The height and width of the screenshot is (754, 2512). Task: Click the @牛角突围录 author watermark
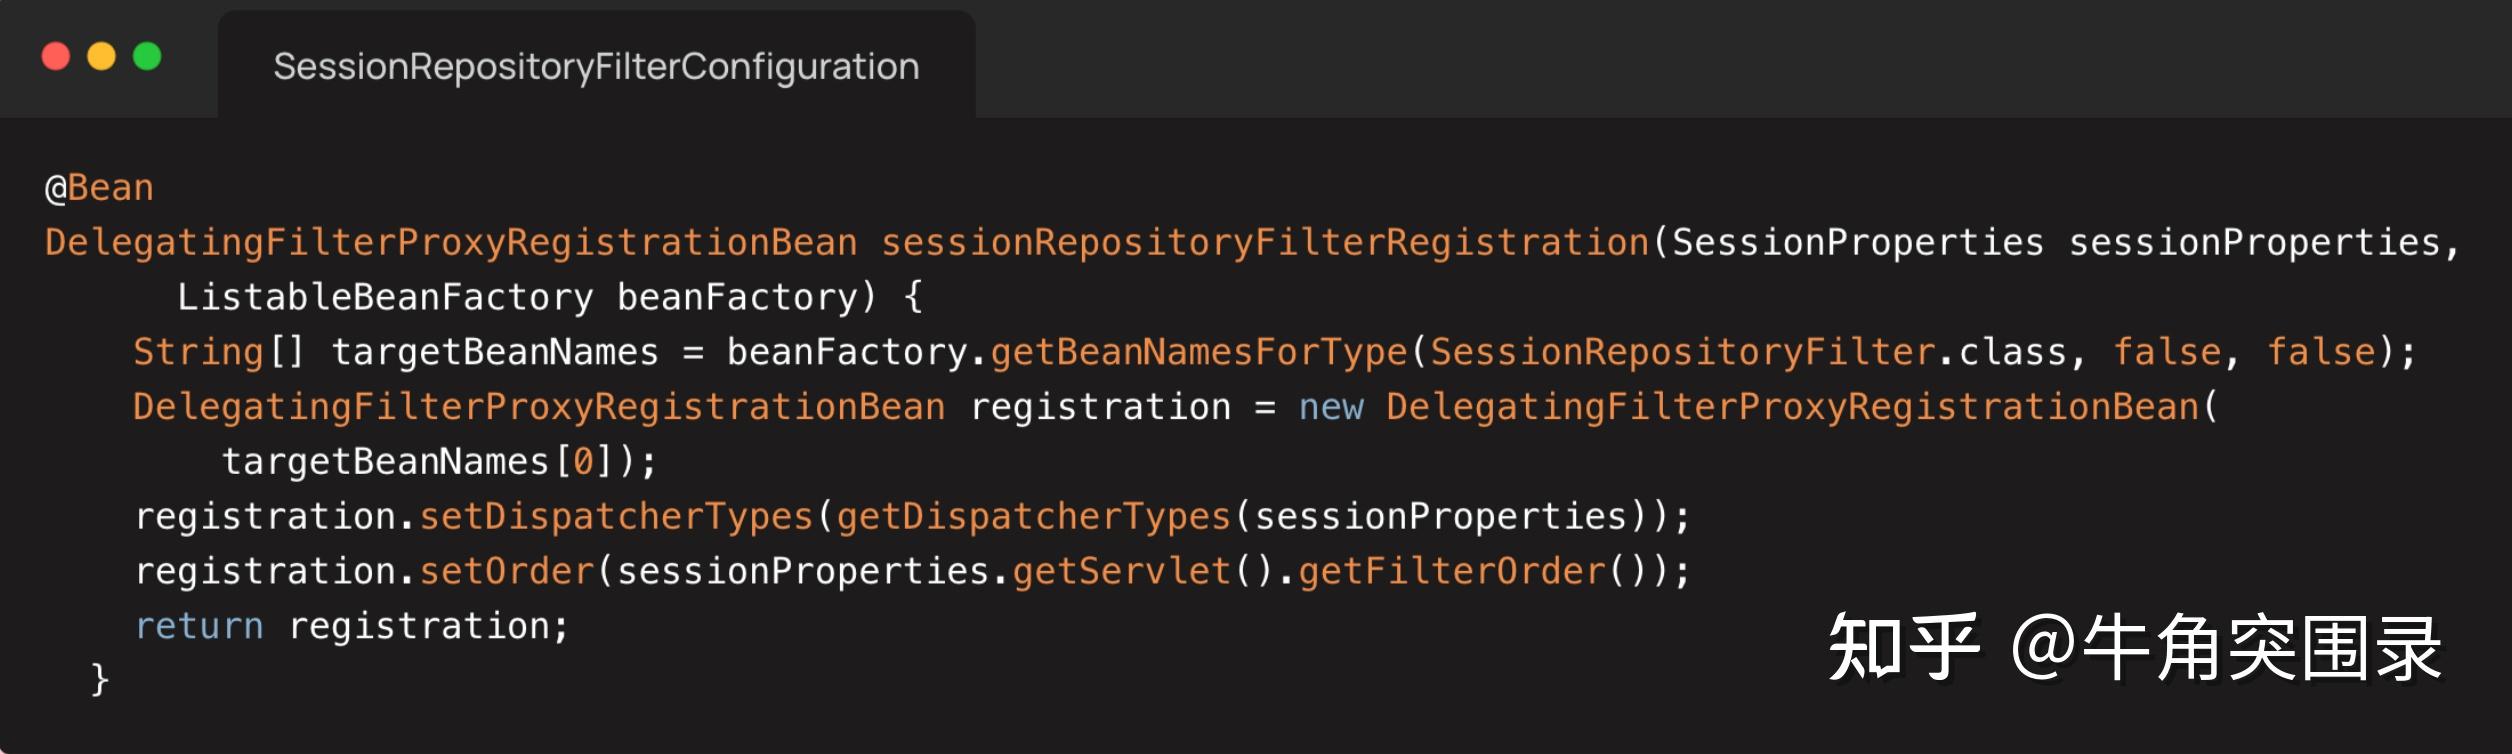tap(2226, 648)
